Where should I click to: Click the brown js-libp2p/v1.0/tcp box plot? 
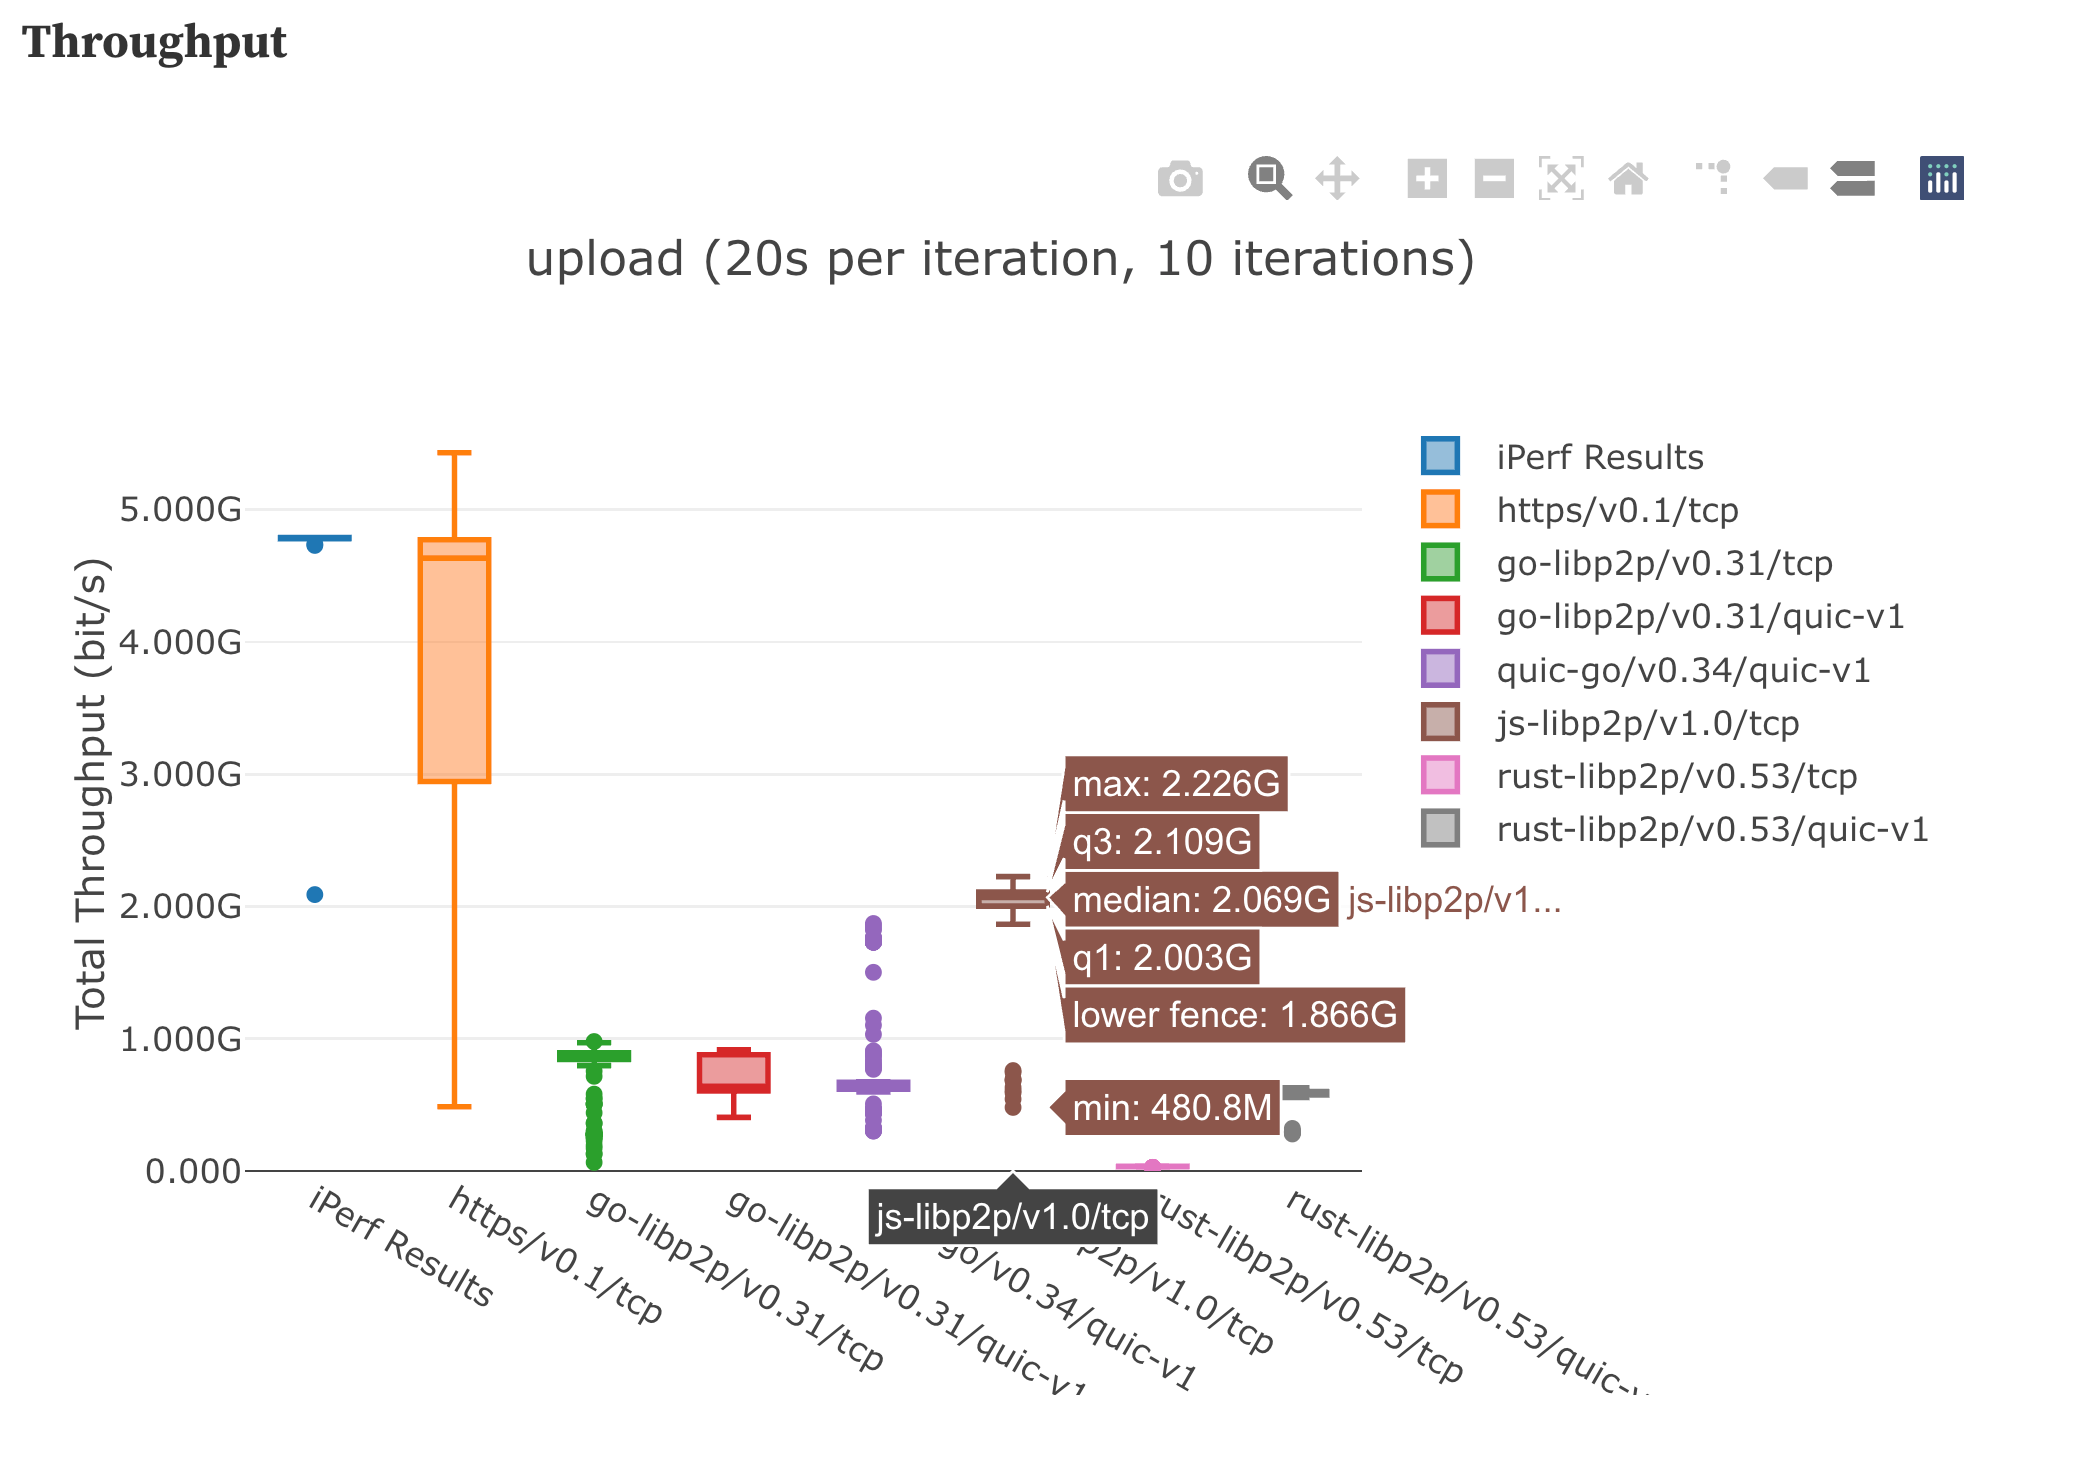pos(1010,899)
